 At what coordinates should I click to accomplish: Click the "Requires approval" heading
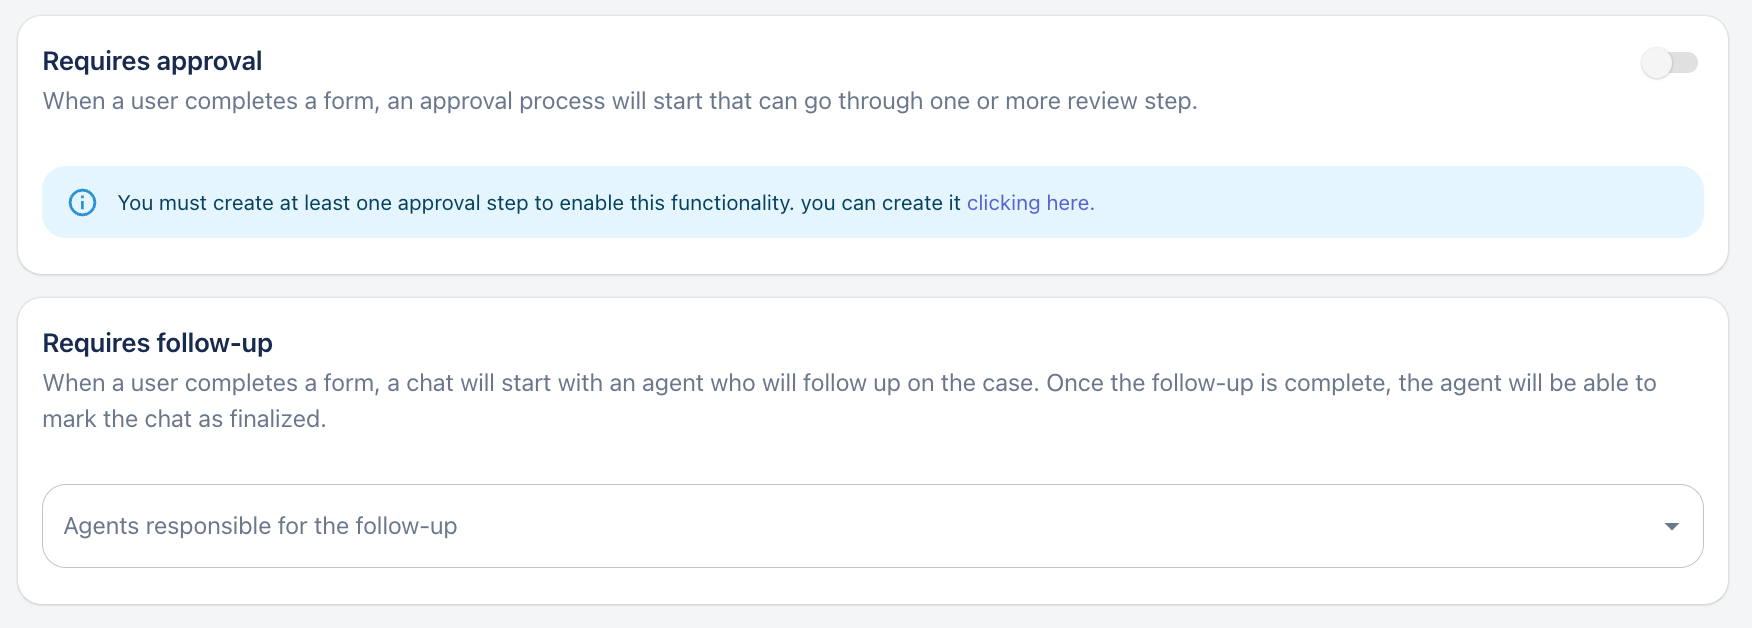pos(152,61)
